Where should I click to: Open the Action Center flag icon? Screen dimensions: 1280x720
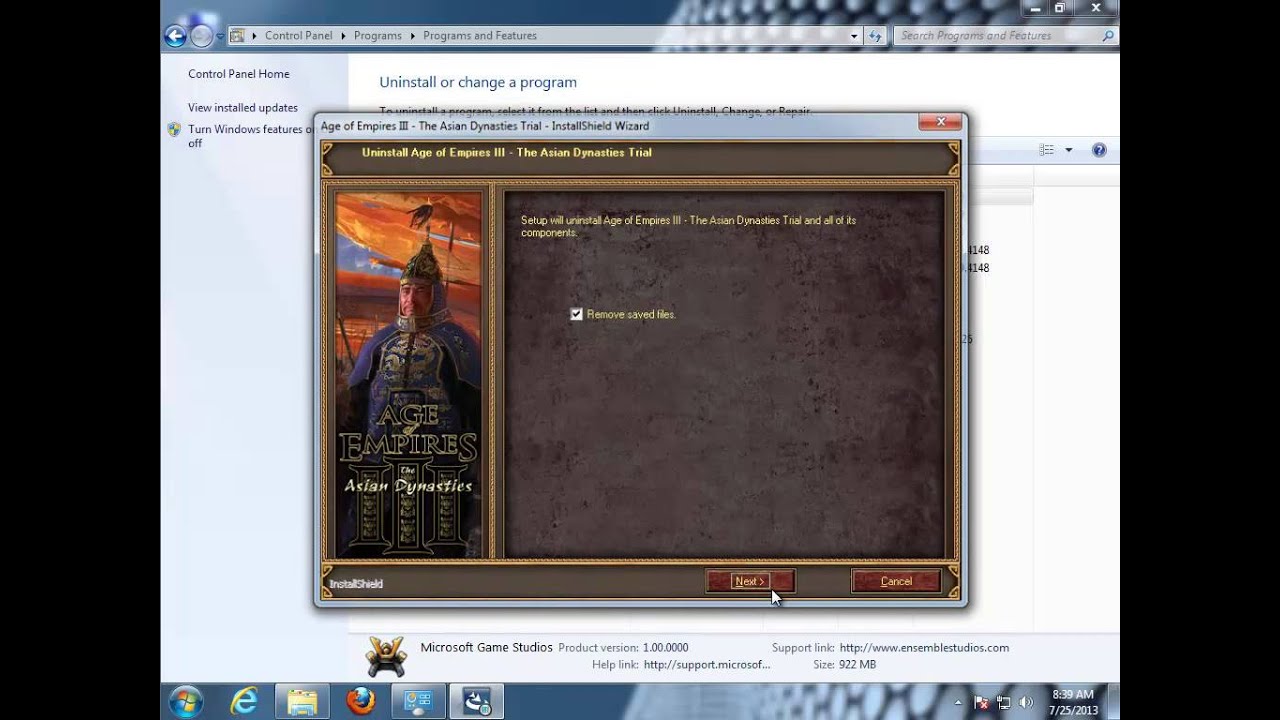(981, 702)
